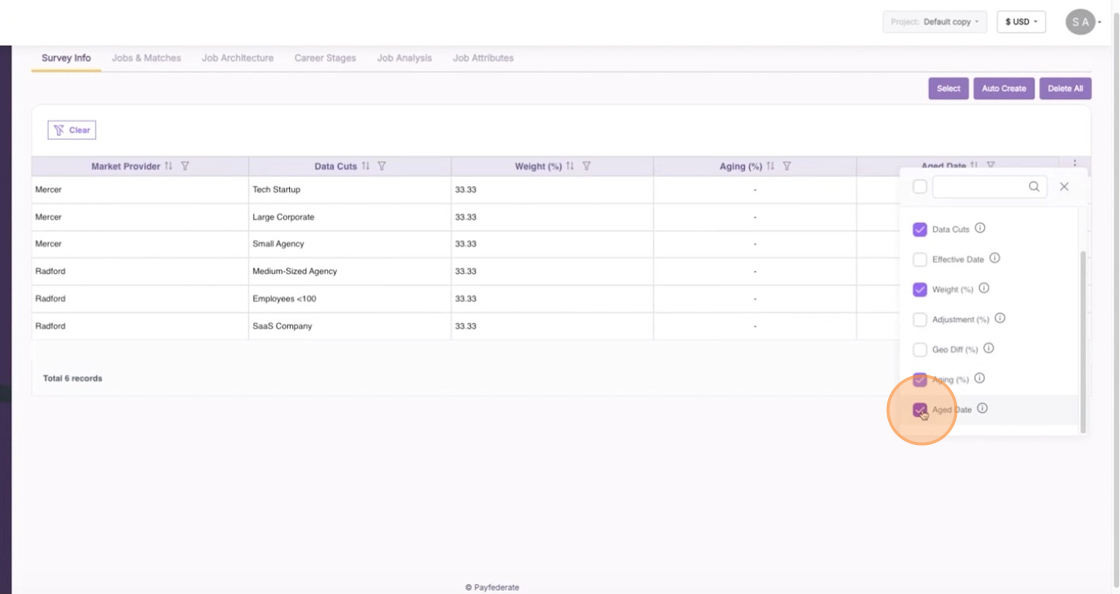Show info for Adjustment (%) option
The image size is (1120, 594).
click(x=1000, y=318)
